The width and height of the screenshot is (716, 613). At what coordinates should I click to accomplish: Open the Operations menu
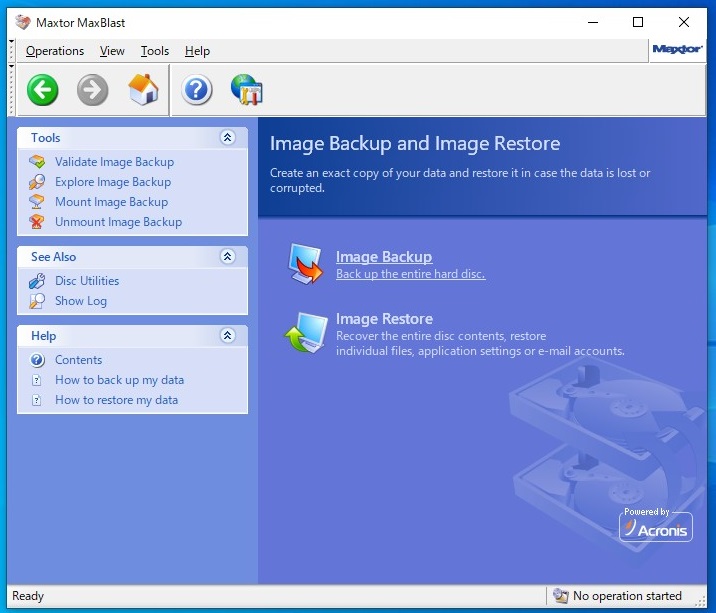click(55, 51)
